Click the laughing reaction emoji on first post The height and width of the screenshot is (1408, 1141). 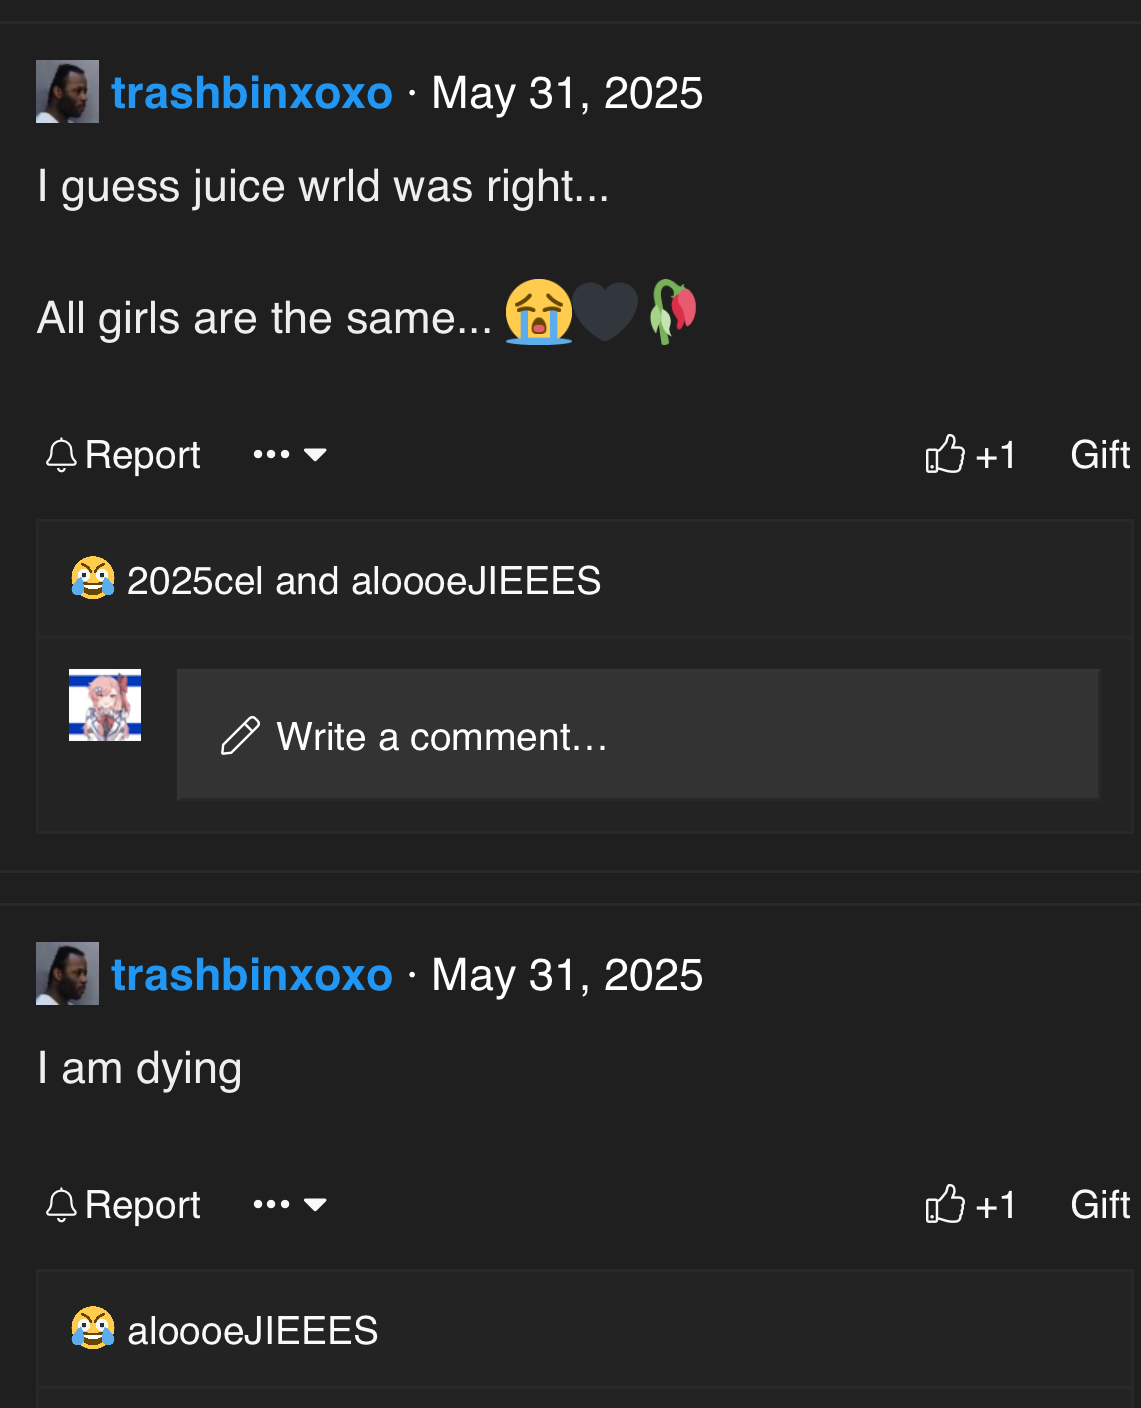[x=93, y=579]
